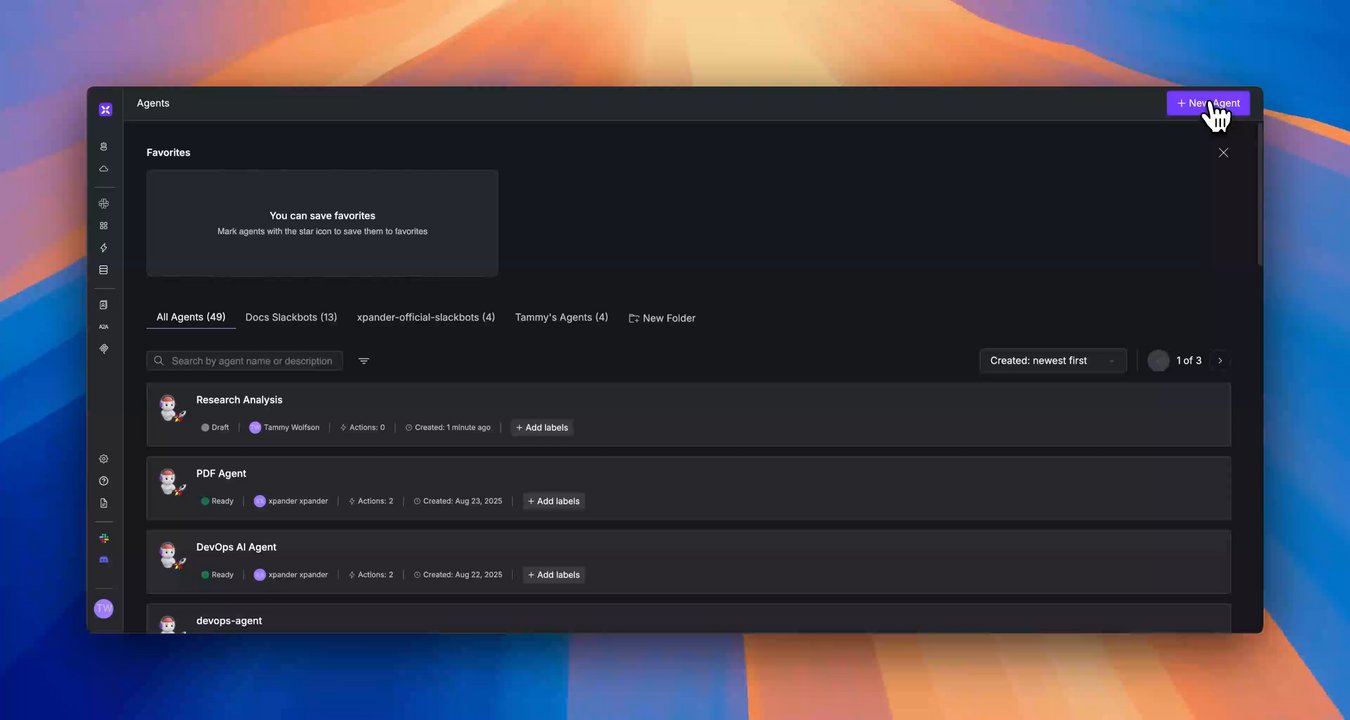Click the devops-agent robot avatar
Viewport: 1350px width, 720px height.
point(171,624)
